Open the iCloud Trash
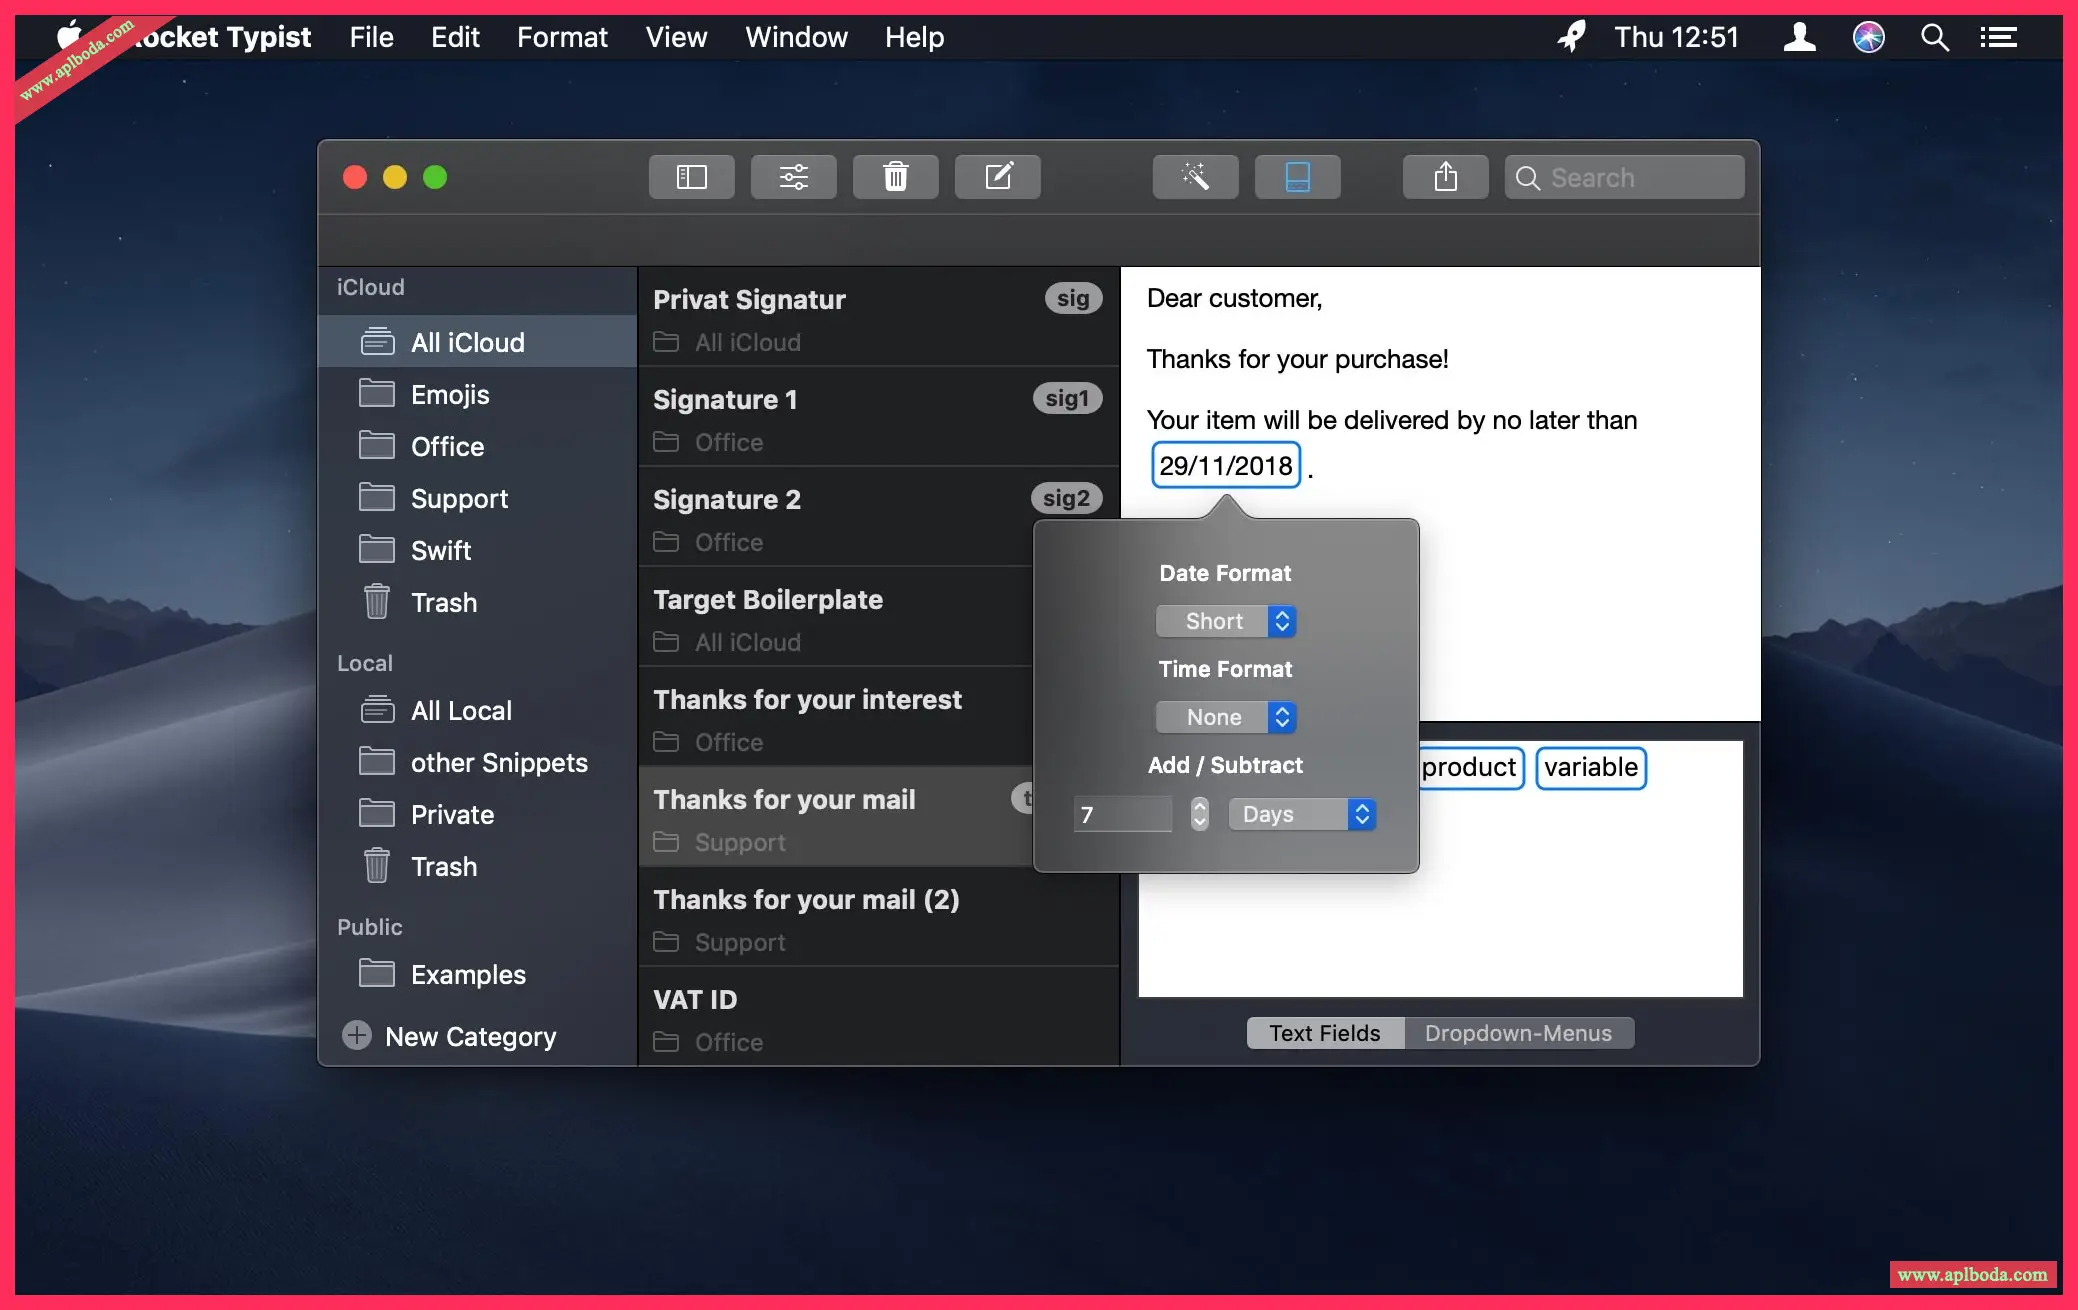The height and width of the screenshot is (1310, 2078). click(x=477, y=602)
